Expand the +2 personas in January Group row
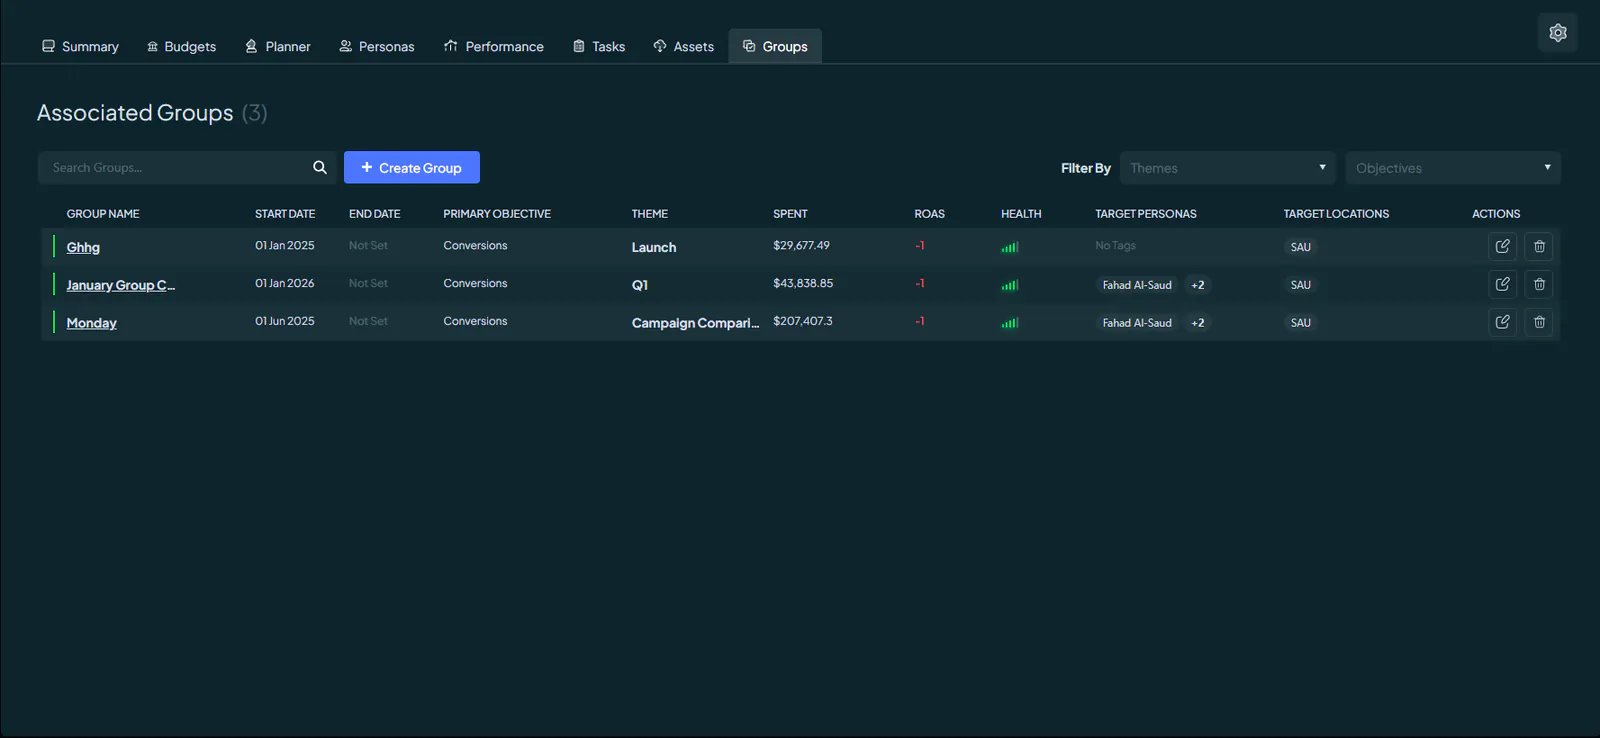 click(x=1198, y=285)
